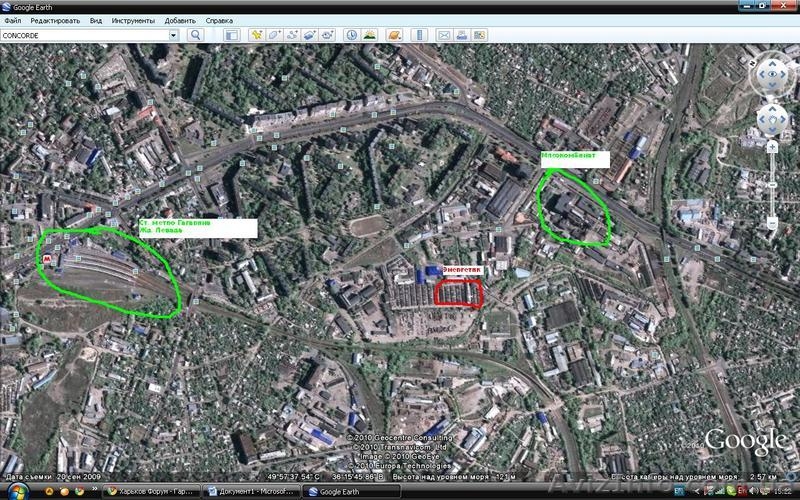This screenshot has height=500, width=800.
Task: Add a new placemark pin
Action: coord(256,35)
